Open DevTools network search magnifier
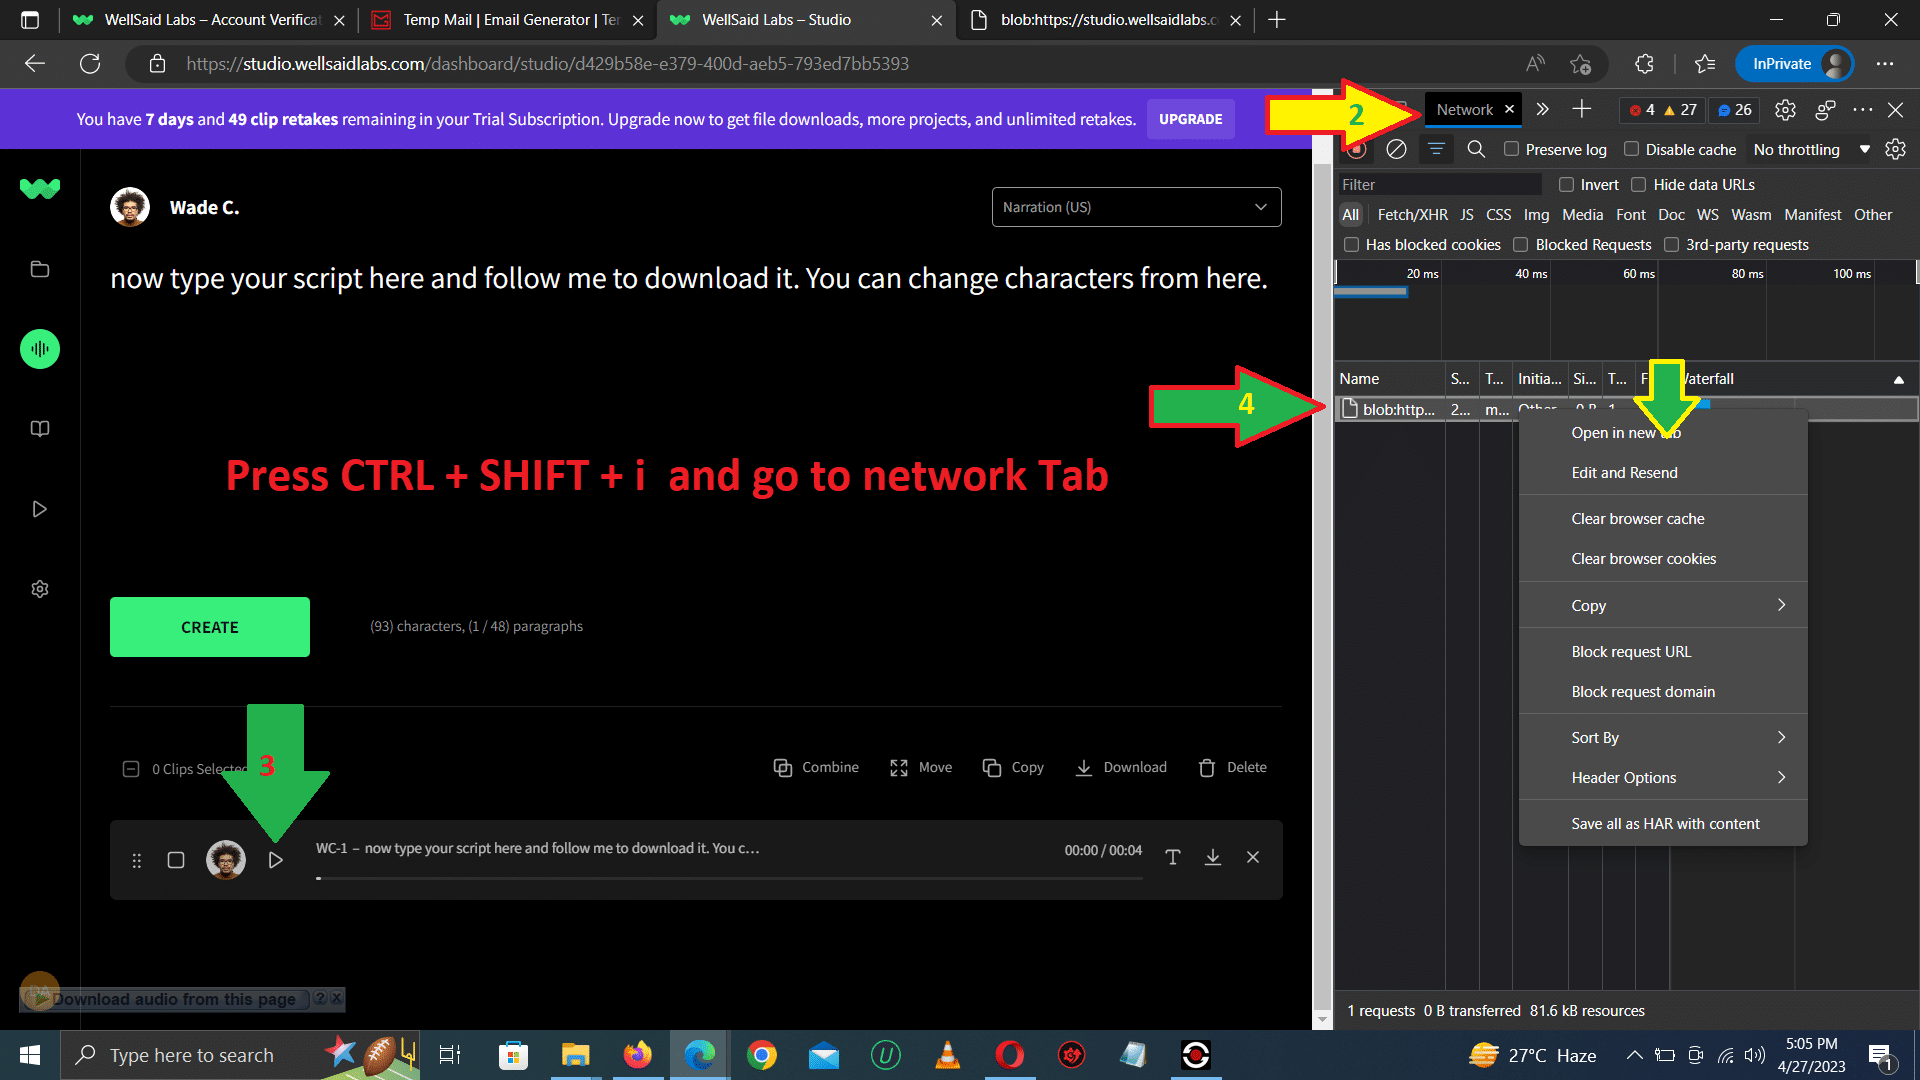1920x1080 pixels. click(x=1476, y=149)
